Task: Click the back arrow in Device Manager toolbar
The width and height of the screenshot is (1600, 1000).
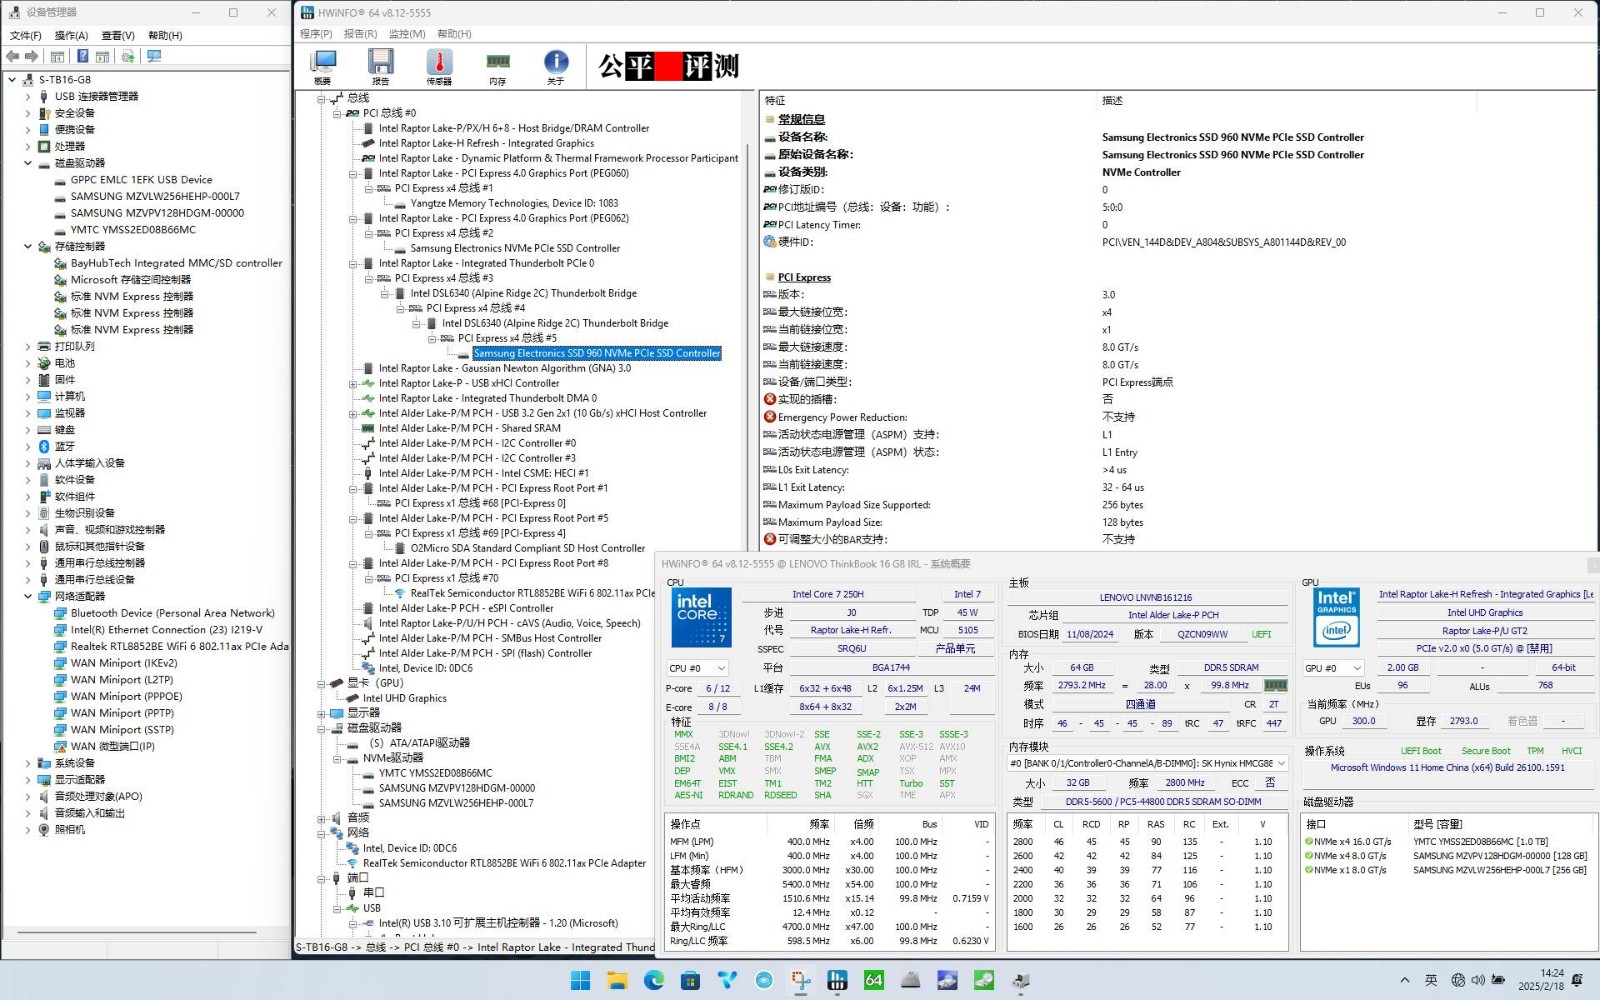Action: pos(13,57)
